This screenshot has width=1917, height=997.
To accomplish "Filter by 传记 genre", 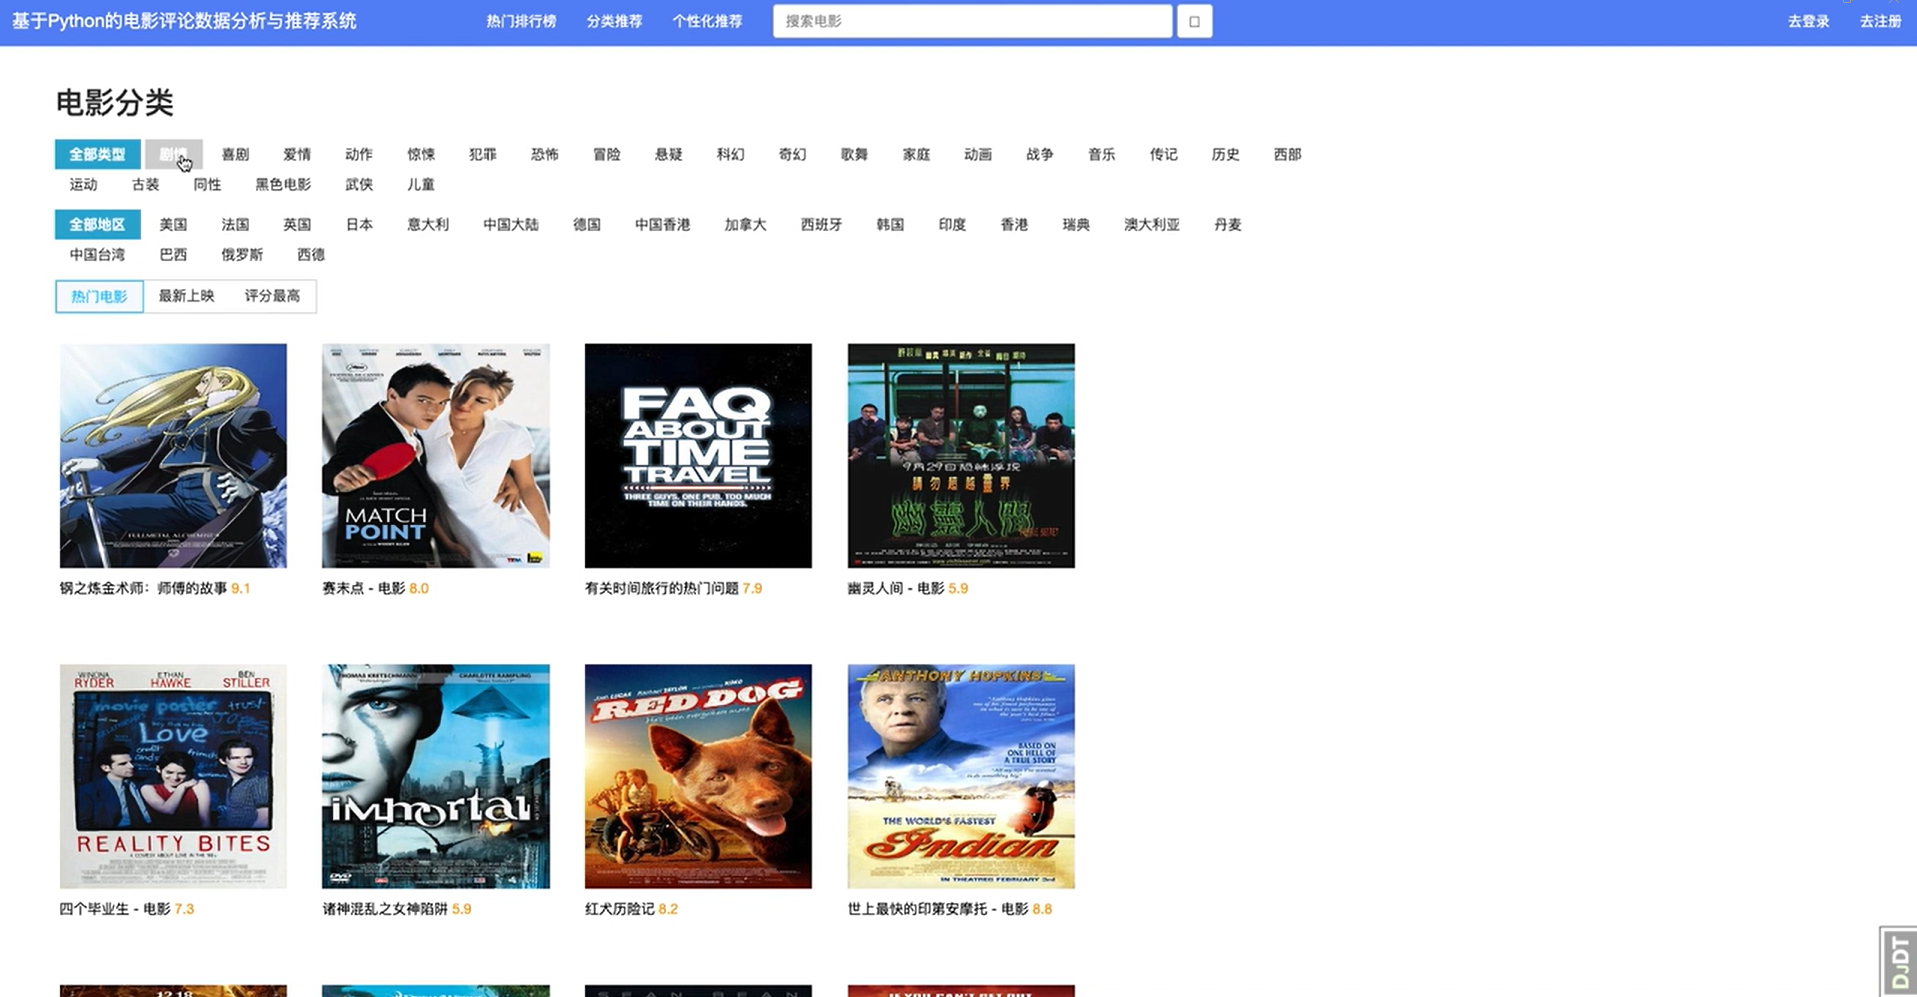I will point(1164,154).
